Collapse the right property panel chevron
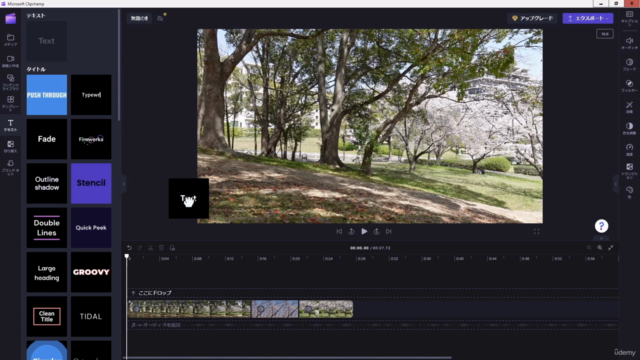This screenshot has height=360, width=640. coord(616,184)
